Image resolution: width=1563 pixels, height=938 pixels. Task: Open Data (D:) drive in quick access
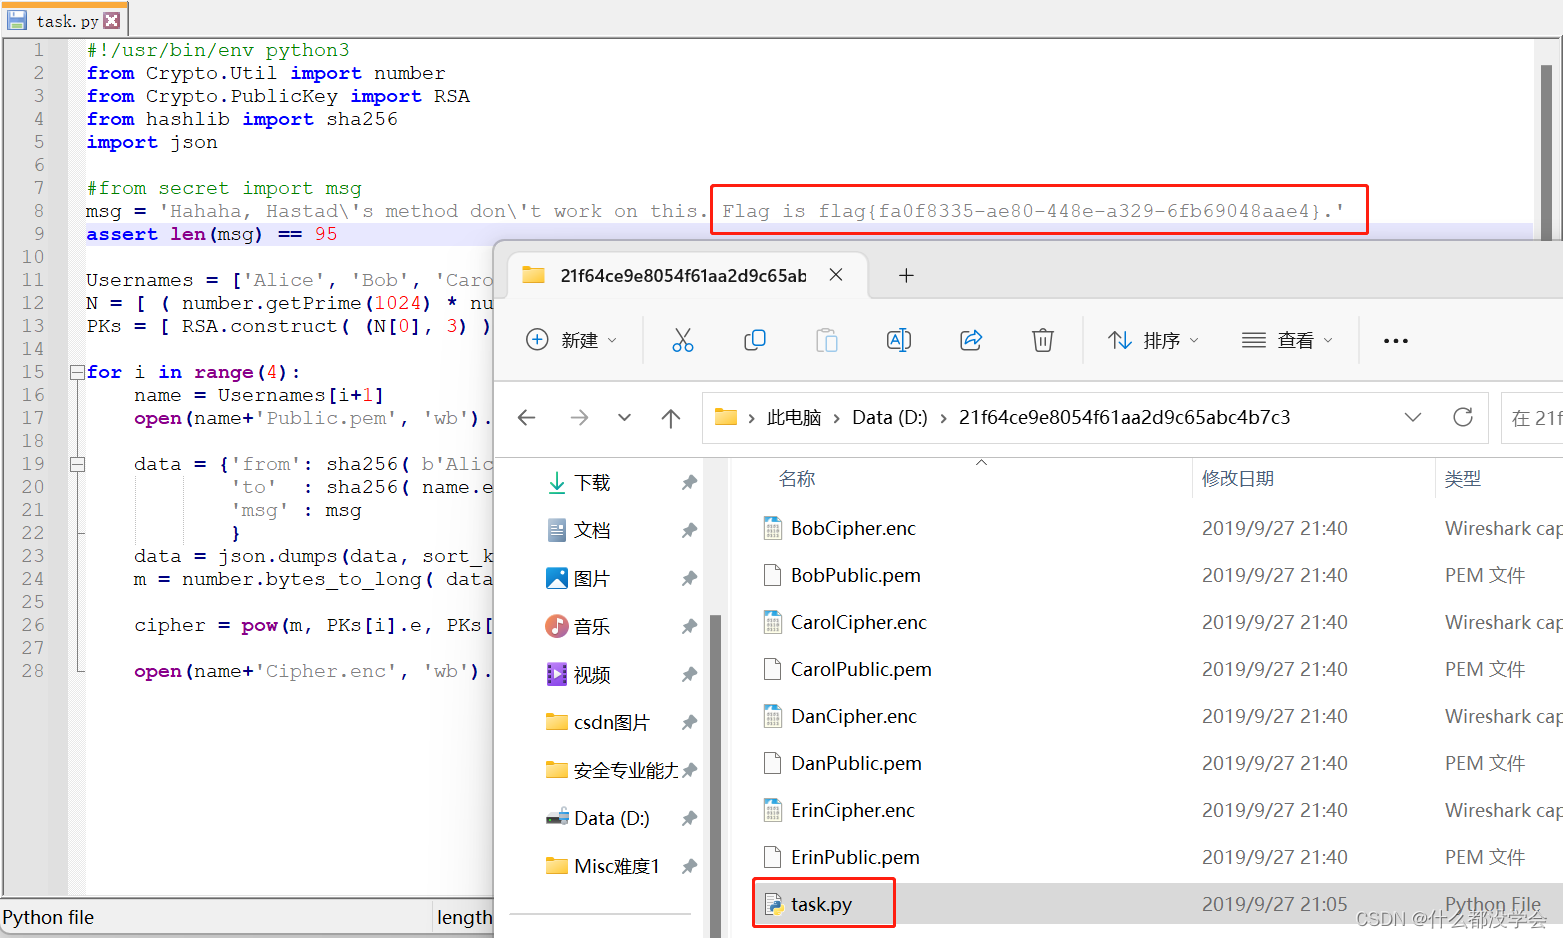[611, 819]
